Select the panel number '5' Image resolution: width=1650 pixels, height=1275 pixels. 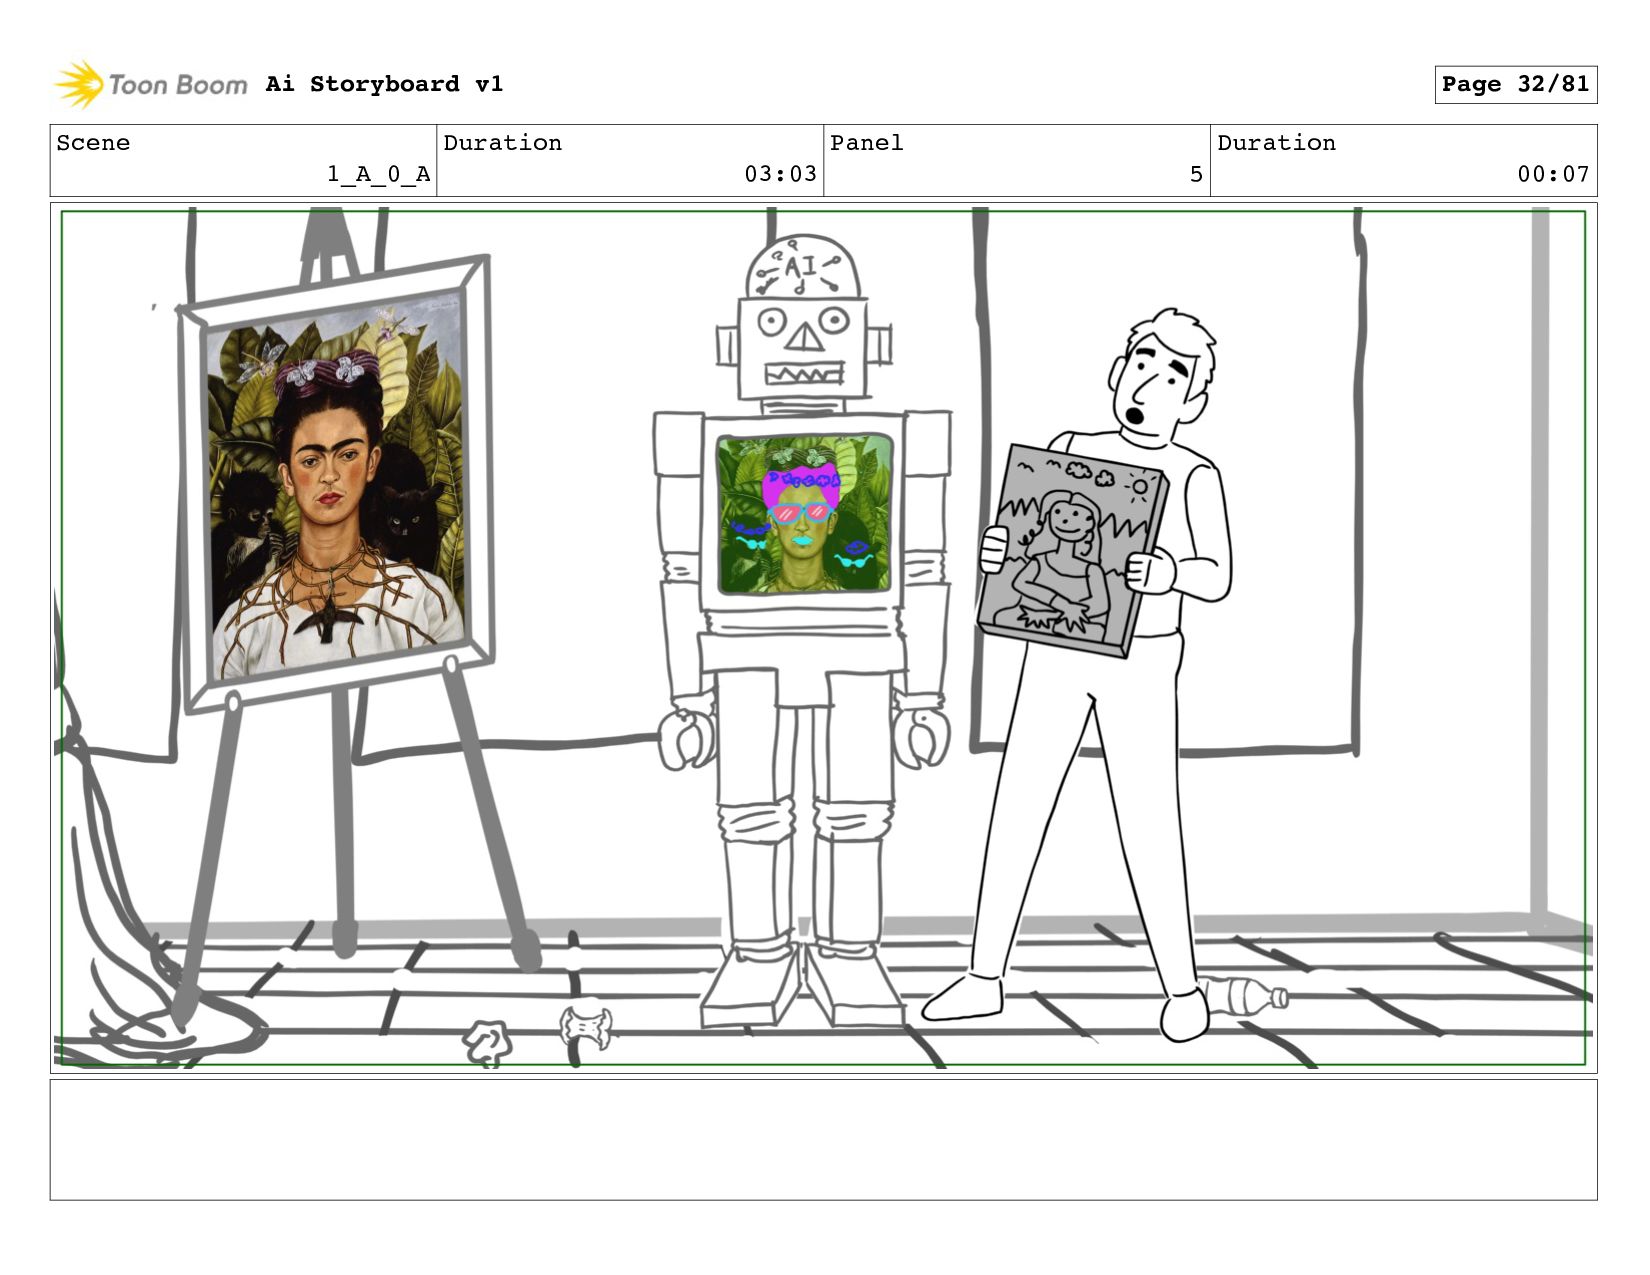1196,174
